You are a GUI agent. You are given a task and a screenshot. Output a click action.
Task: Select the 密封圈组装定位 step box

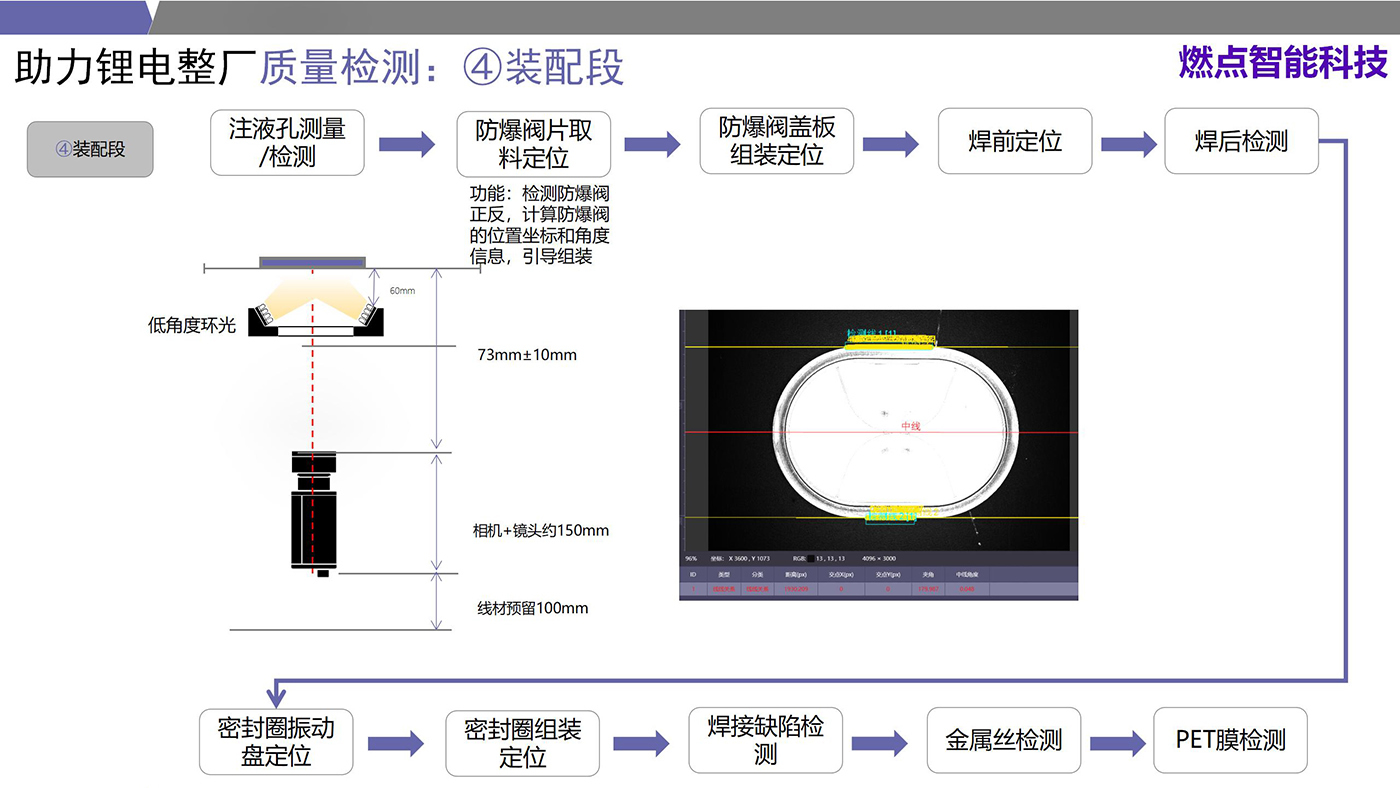click(x=522, y=743)
